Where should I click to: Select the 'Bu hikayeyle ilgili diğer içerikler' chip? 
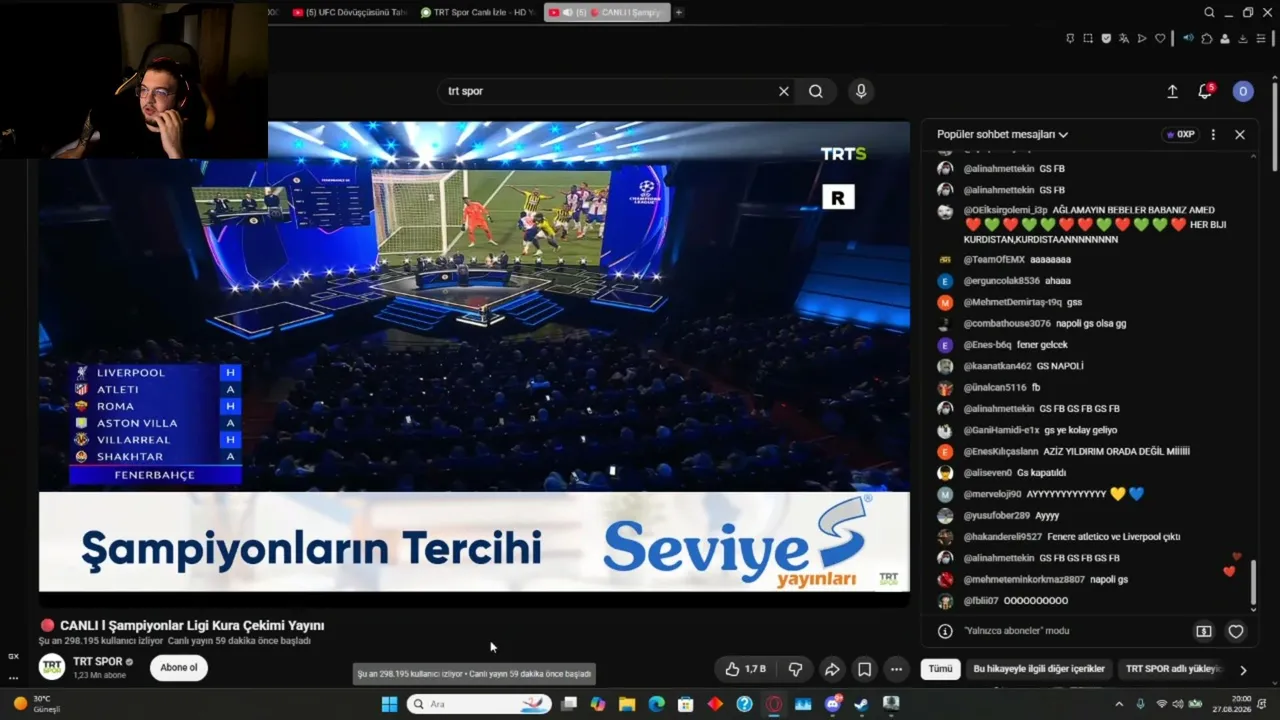point(1039,669)
